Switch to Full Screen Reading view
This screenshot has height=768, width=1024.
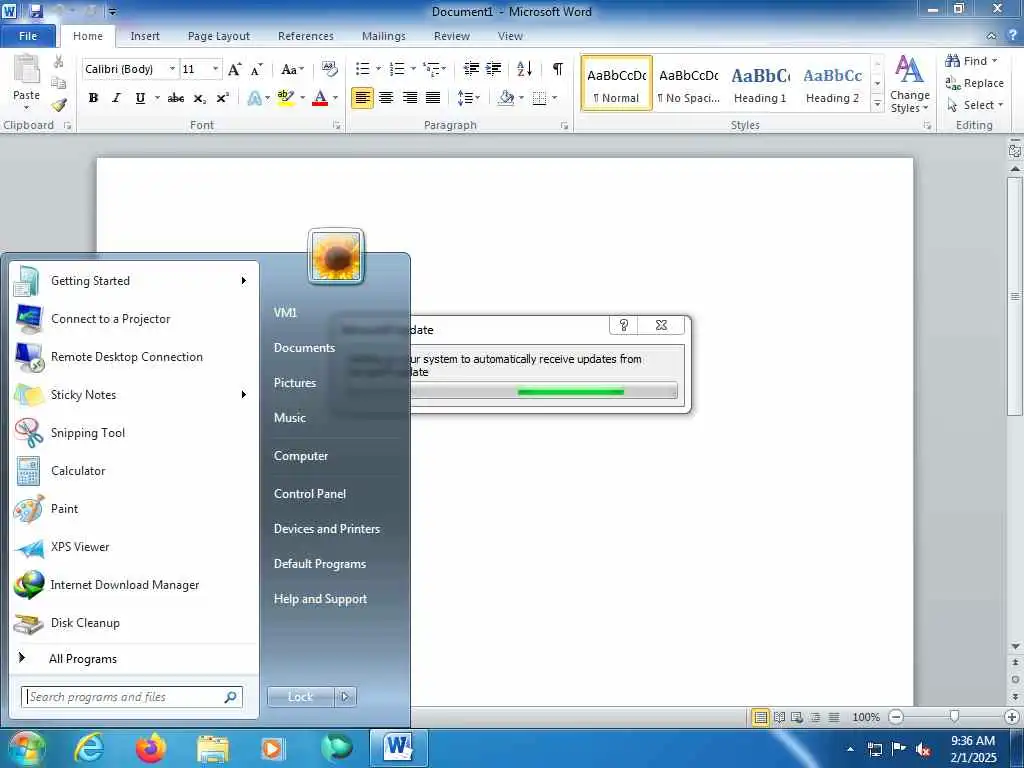point(779,717)
